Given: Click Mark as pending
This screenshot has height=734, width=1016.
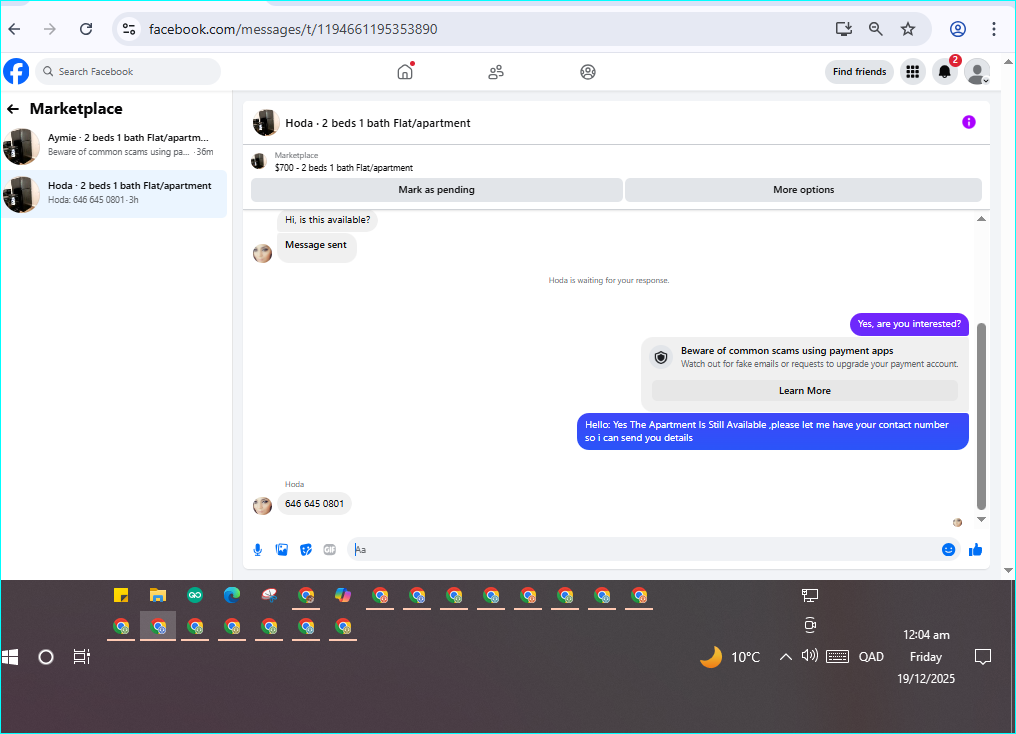Looking at the screenshot, I should pos(436,190).
